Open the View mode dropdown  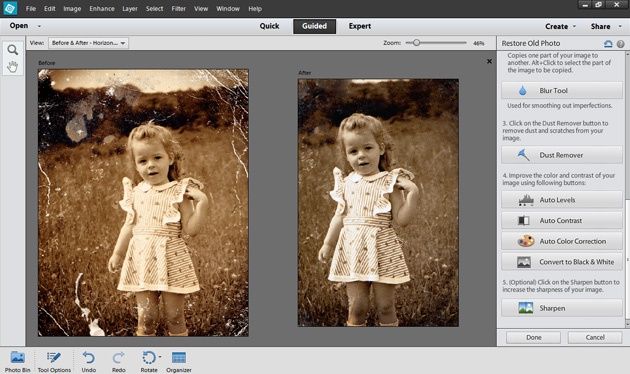88,43
